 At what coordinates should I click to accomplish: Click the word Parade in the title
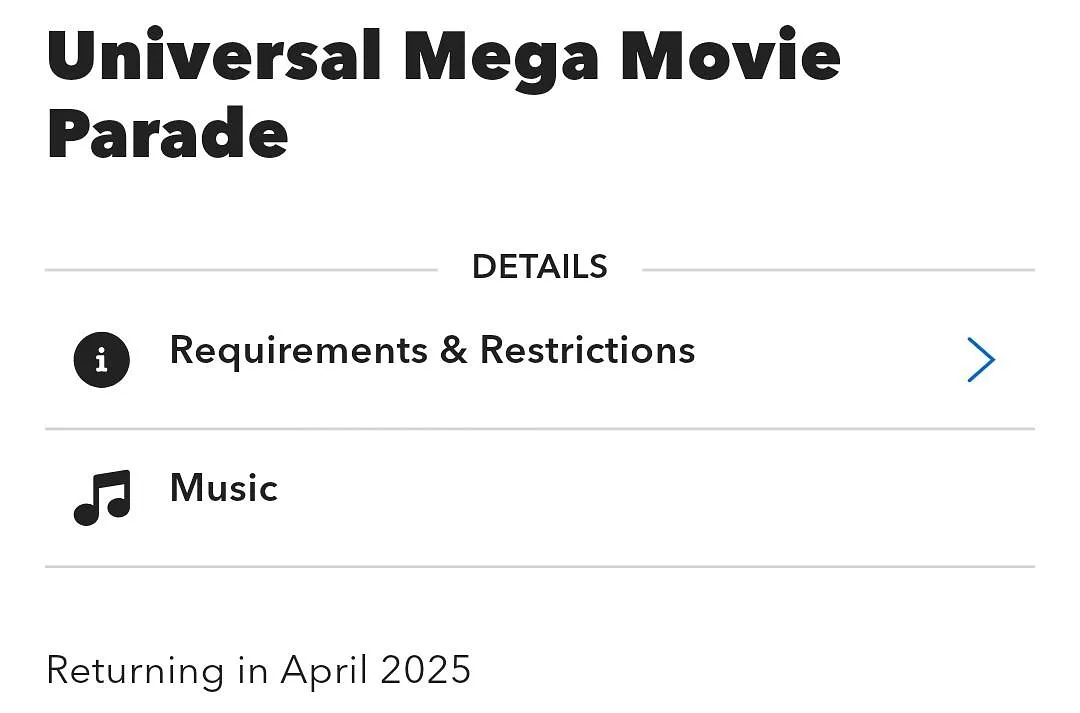coord(167,133)
